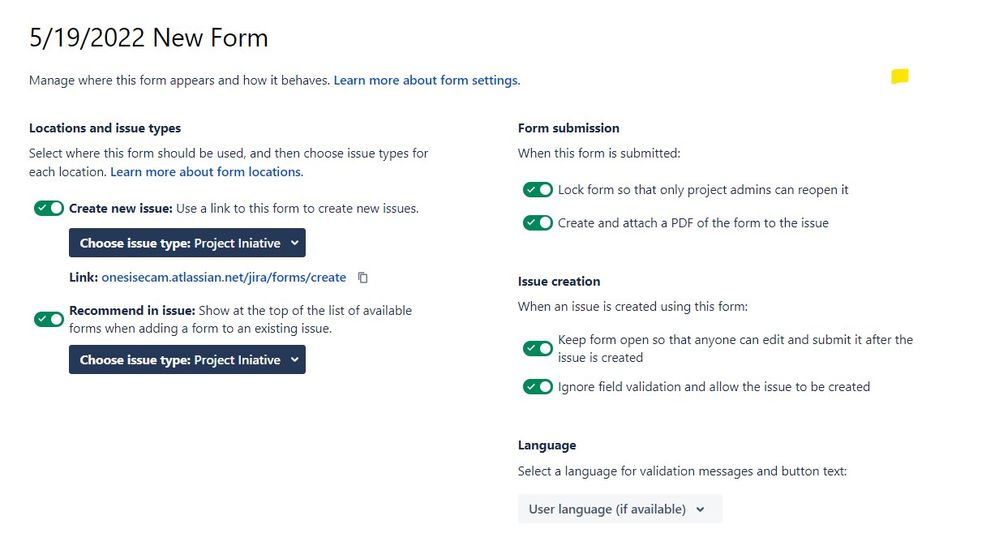Click the Form submission heading
Screen dimensions: 999x560
(x=568, y=128)
